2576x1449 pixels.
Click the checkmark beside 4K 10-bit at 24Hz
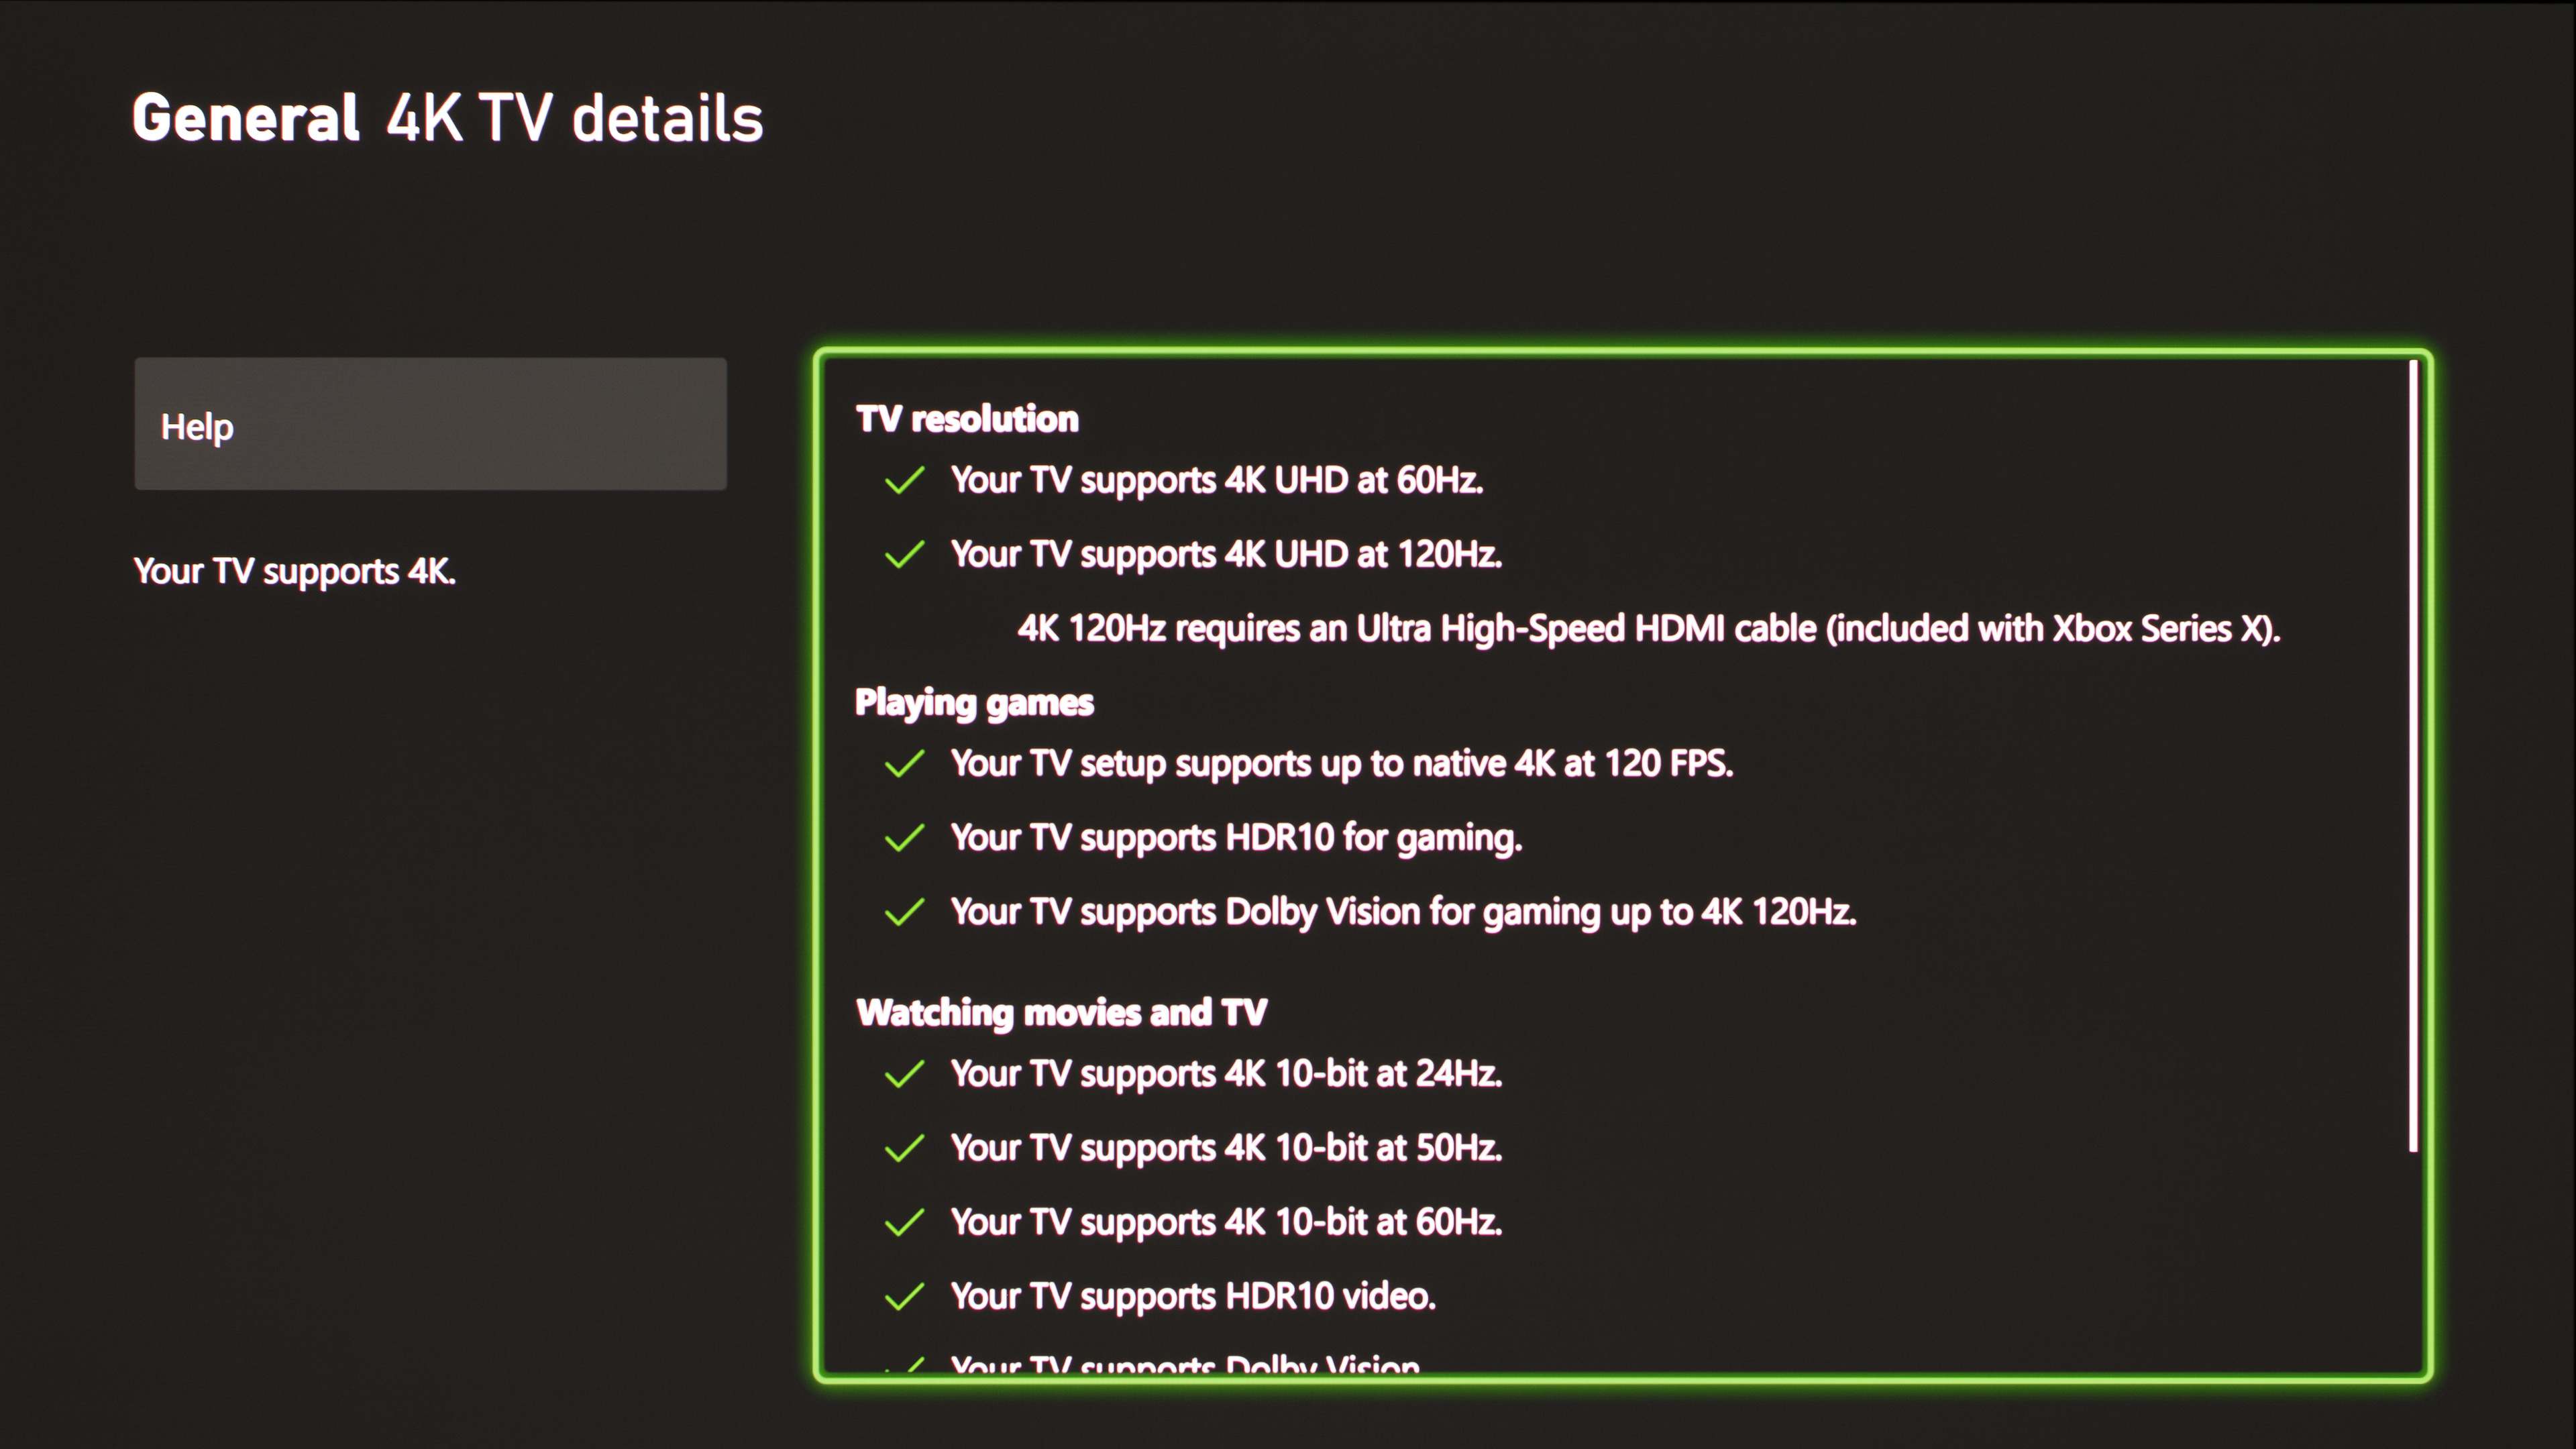904,1074
